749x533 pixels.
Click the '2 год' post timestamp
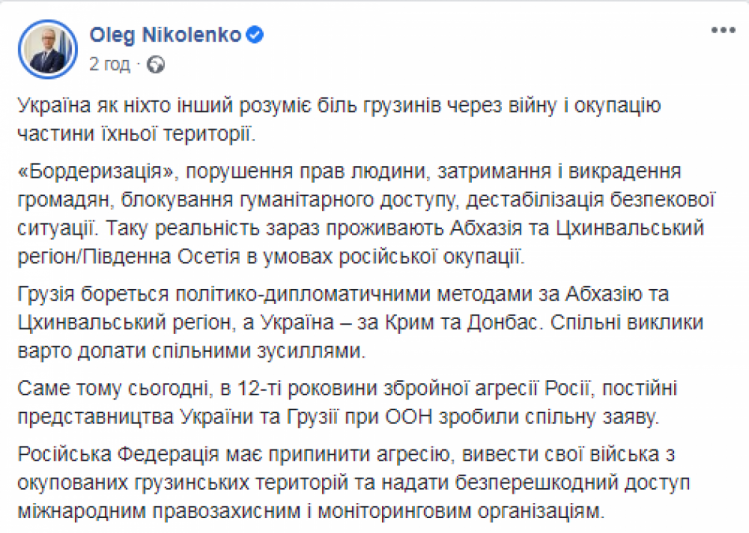[x=109, y=64]
